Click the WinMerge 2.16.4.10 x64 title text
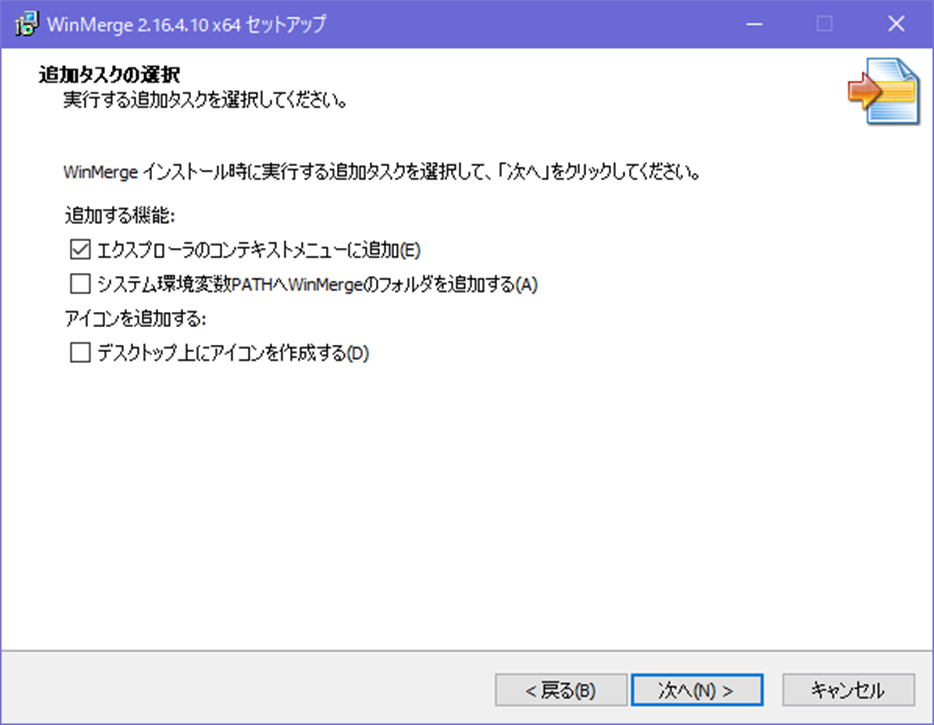 click(186, 24)
